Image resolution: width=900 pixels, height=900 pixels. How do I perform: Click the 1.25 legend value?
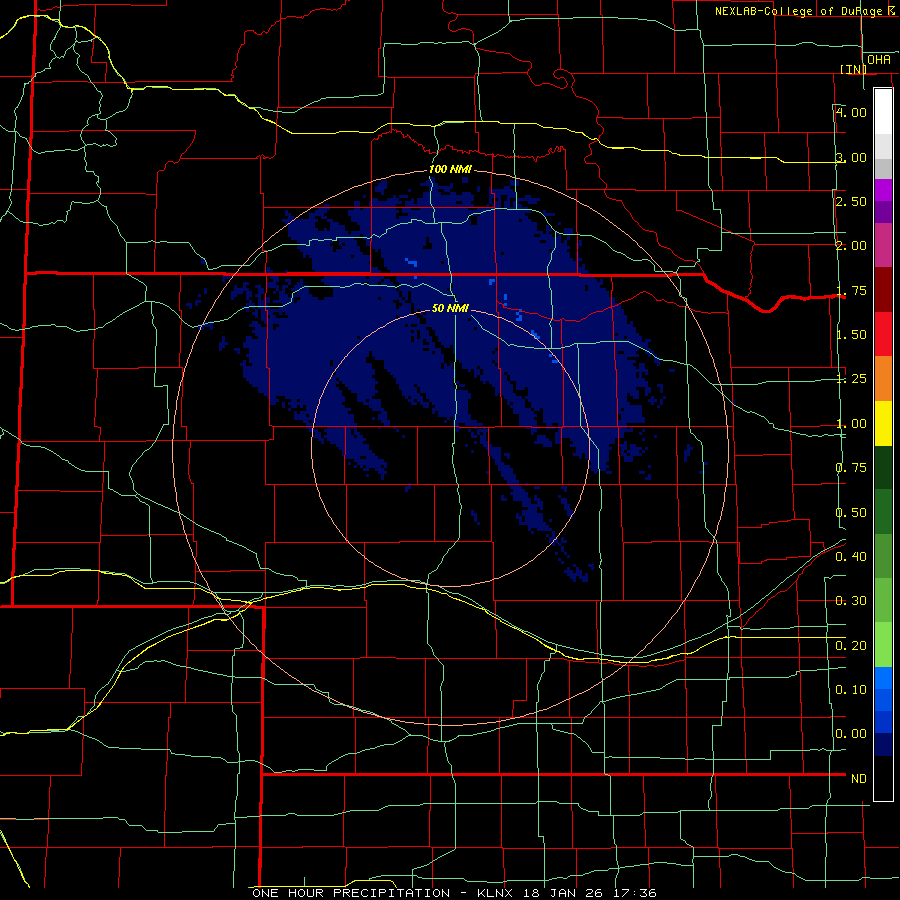point(851,379)
